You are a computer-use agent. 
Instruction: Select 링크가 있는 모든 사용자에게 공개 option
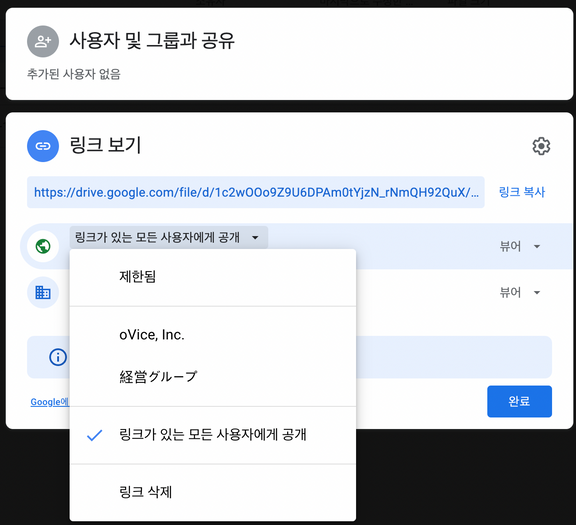pos(213,435)
